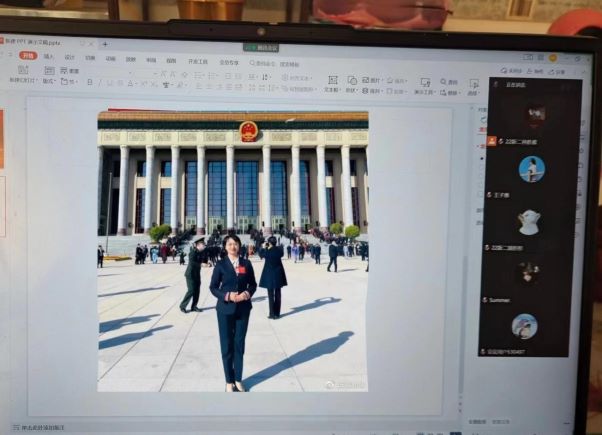Image resolution: width=602 pixels, height=435 pixels.
Task: Click the align left icon
Action: (199, 86)
